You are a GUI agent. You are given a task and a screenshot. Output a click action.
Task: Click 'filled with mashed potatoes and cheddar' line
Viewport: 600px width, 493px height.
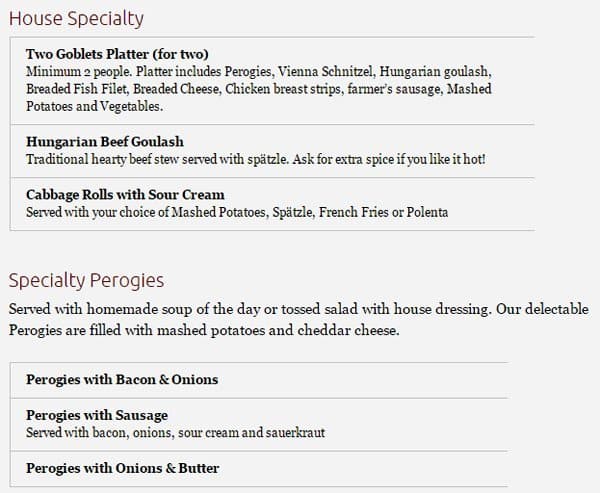[240, 330]
